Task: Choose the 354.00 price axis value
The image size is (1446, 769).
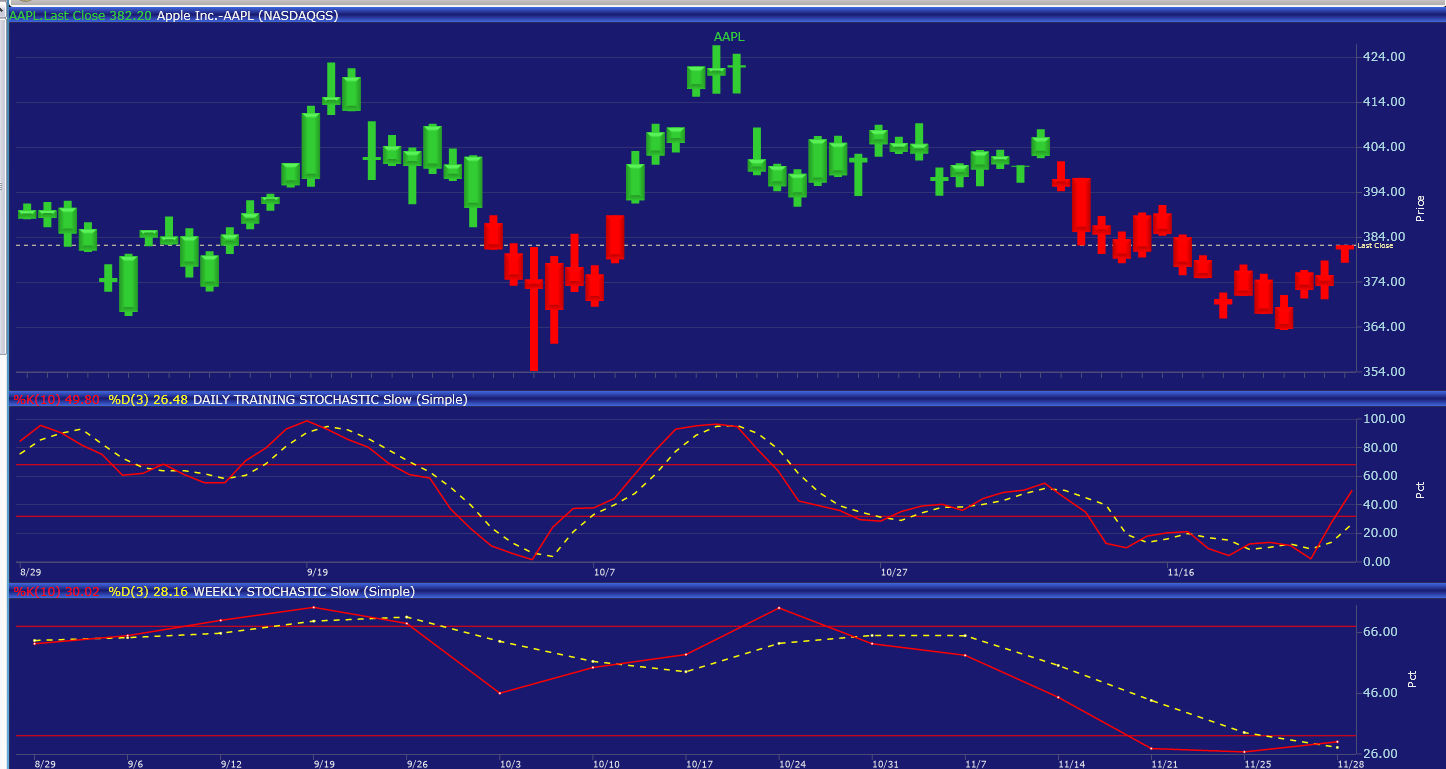Action: (x=1385, y=372)
